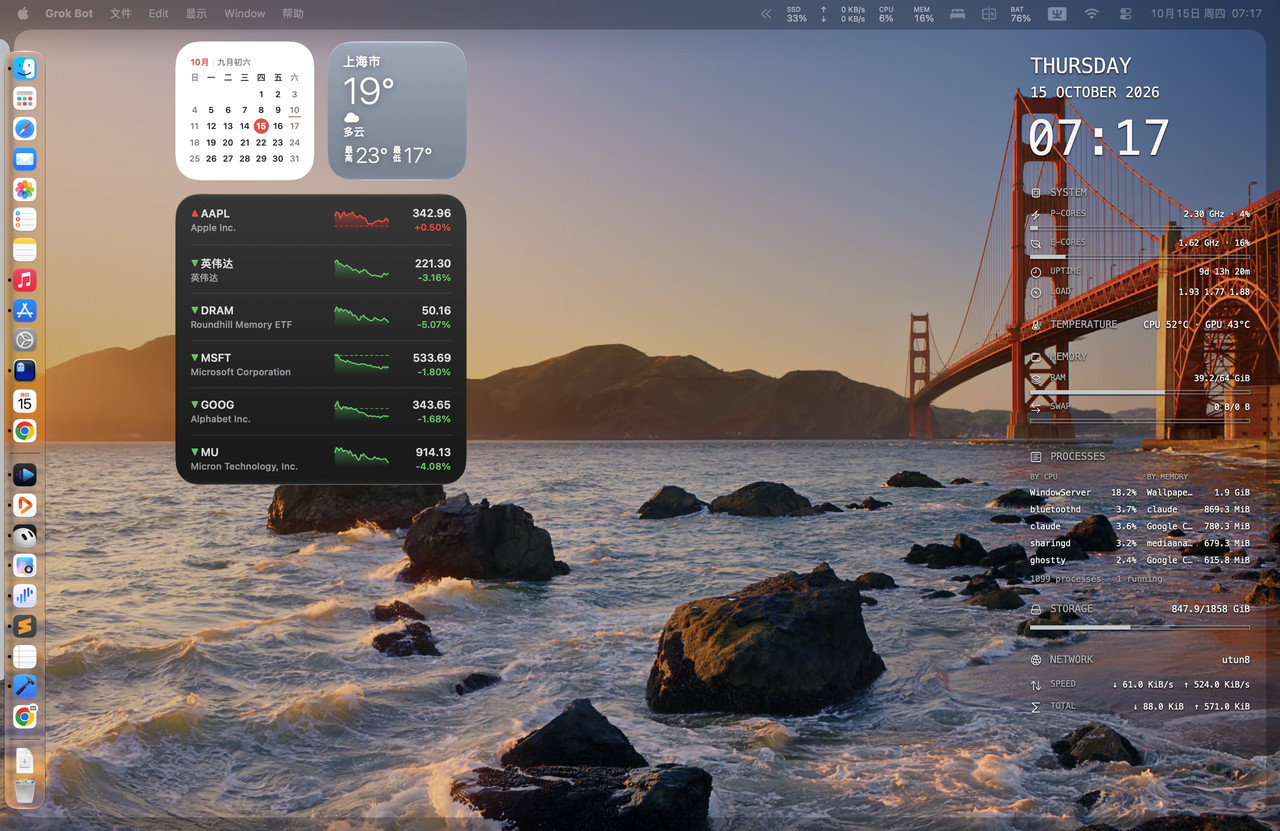Open Xcode hammer icon in the Dock

click(25, 686)
